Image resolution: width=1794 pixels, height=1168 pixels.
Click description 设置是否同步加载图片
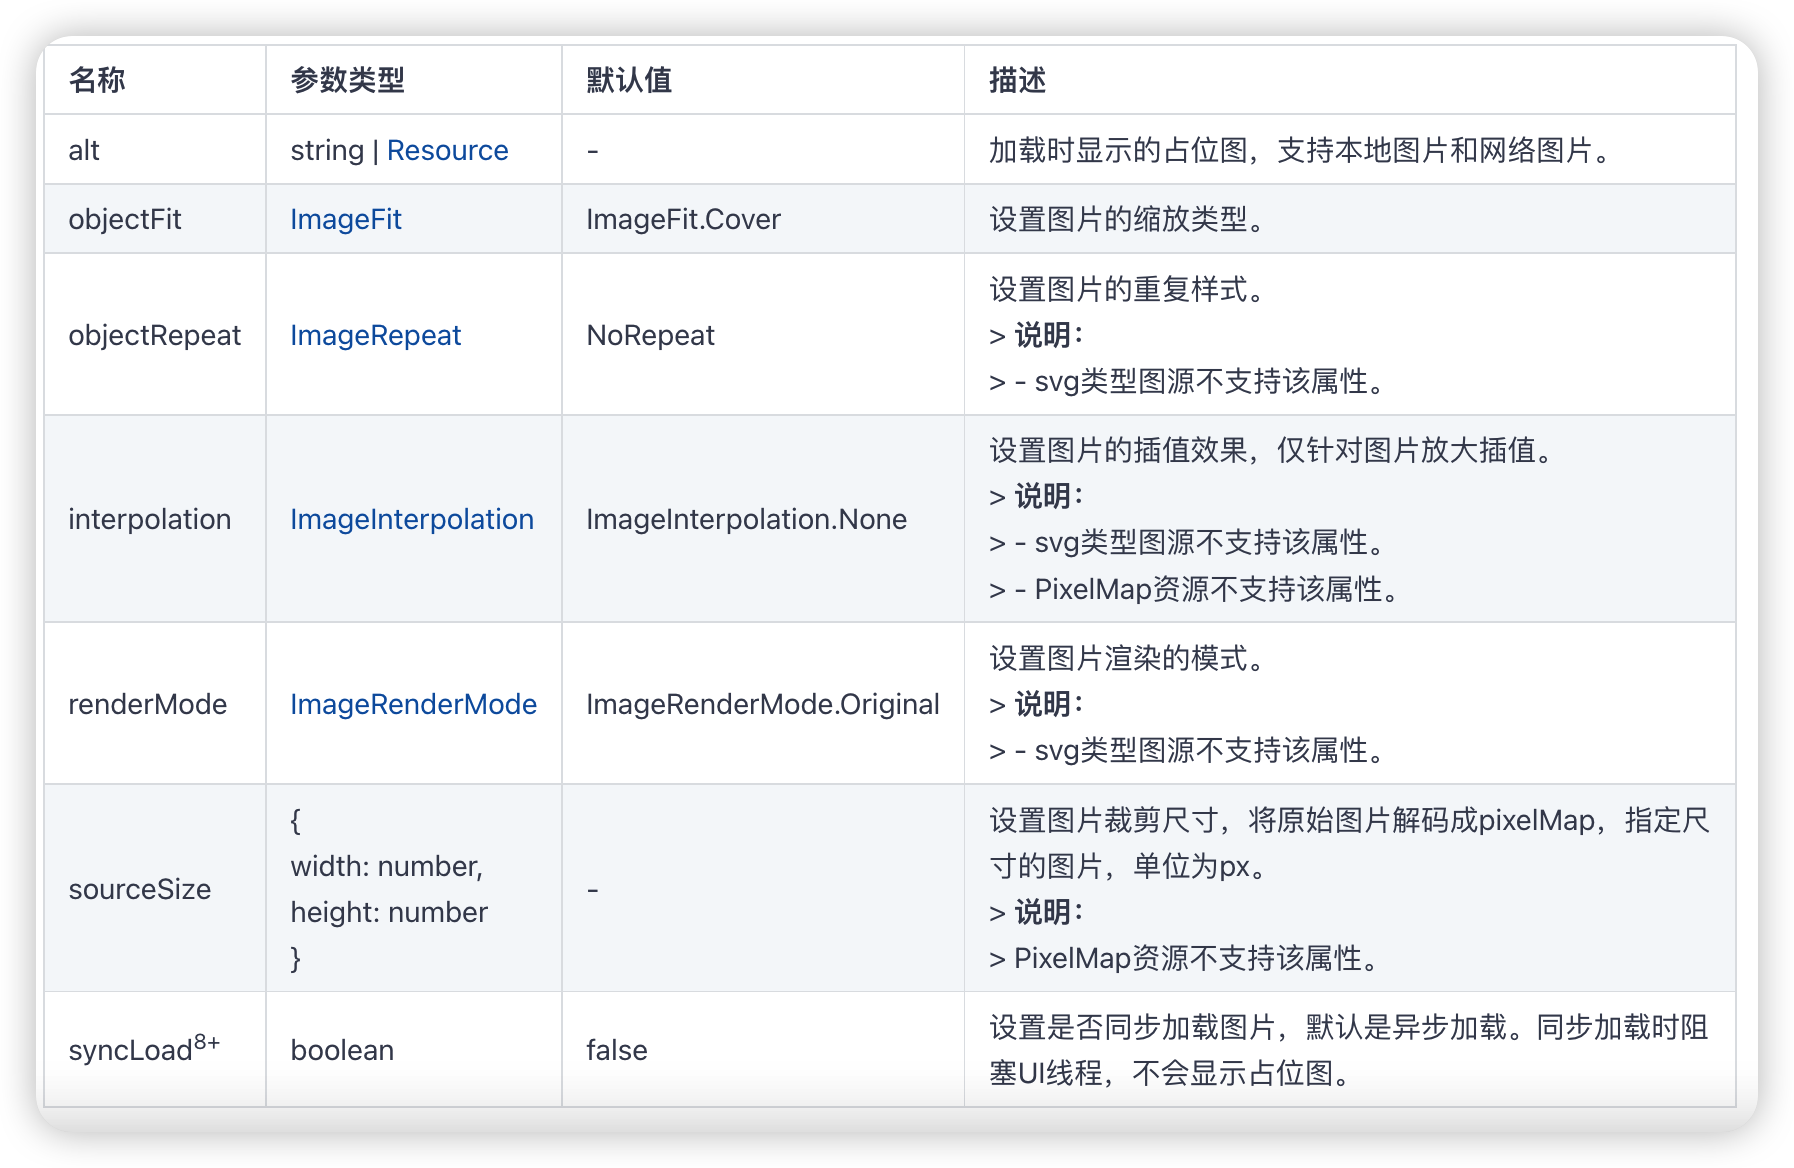click(1349, 1050)
